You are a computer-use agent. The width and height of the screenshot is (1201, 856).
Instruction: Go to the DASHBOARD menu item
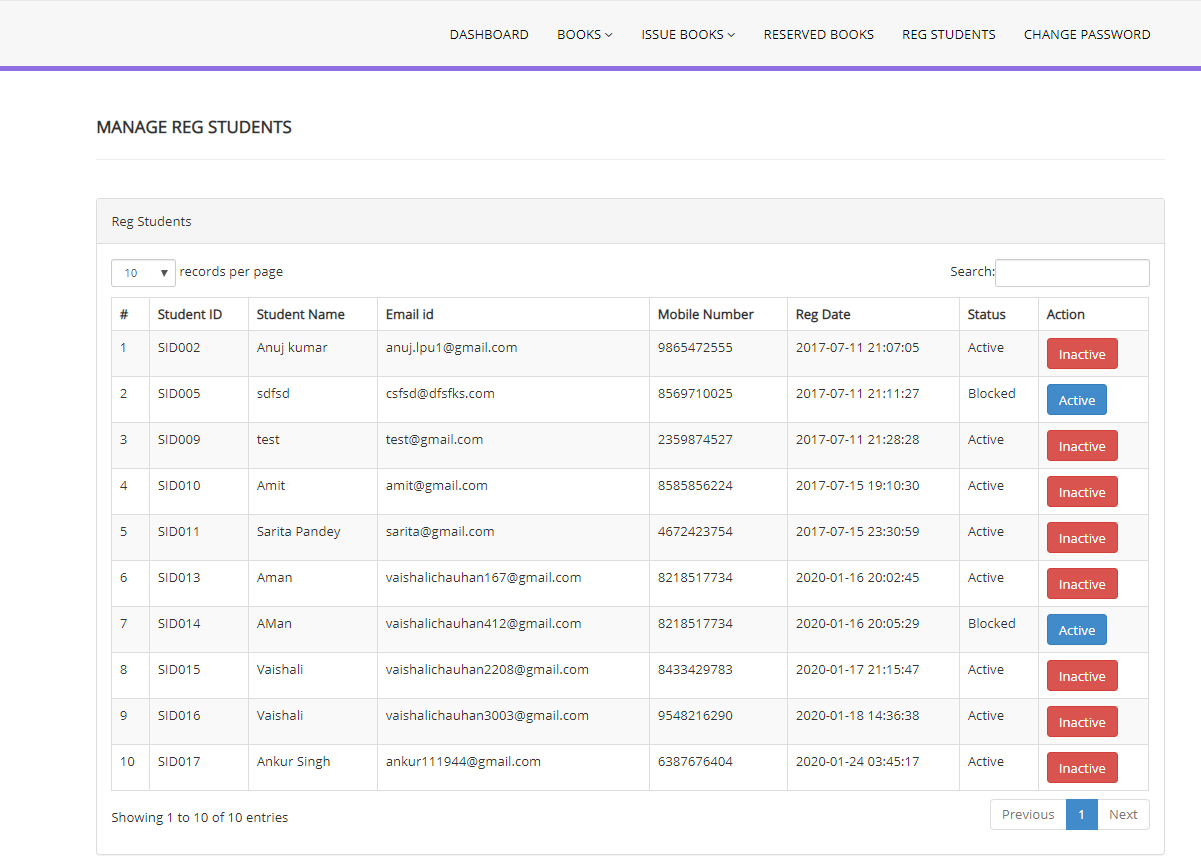(489, 34)
